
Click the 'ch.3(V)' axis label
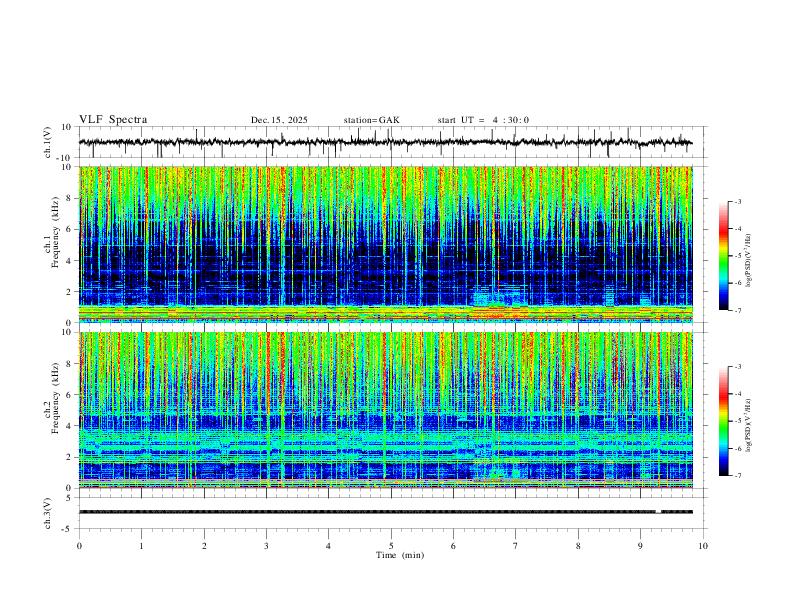(x=48, y=513)
